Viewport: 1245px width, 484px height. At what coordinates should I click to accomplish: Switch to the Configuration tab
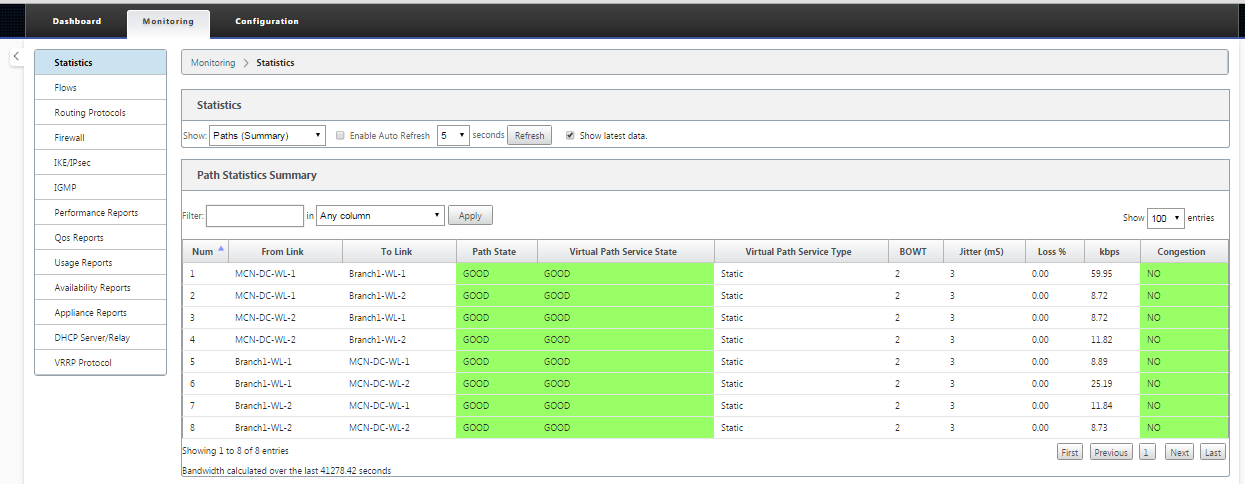(x=267, y=21)
